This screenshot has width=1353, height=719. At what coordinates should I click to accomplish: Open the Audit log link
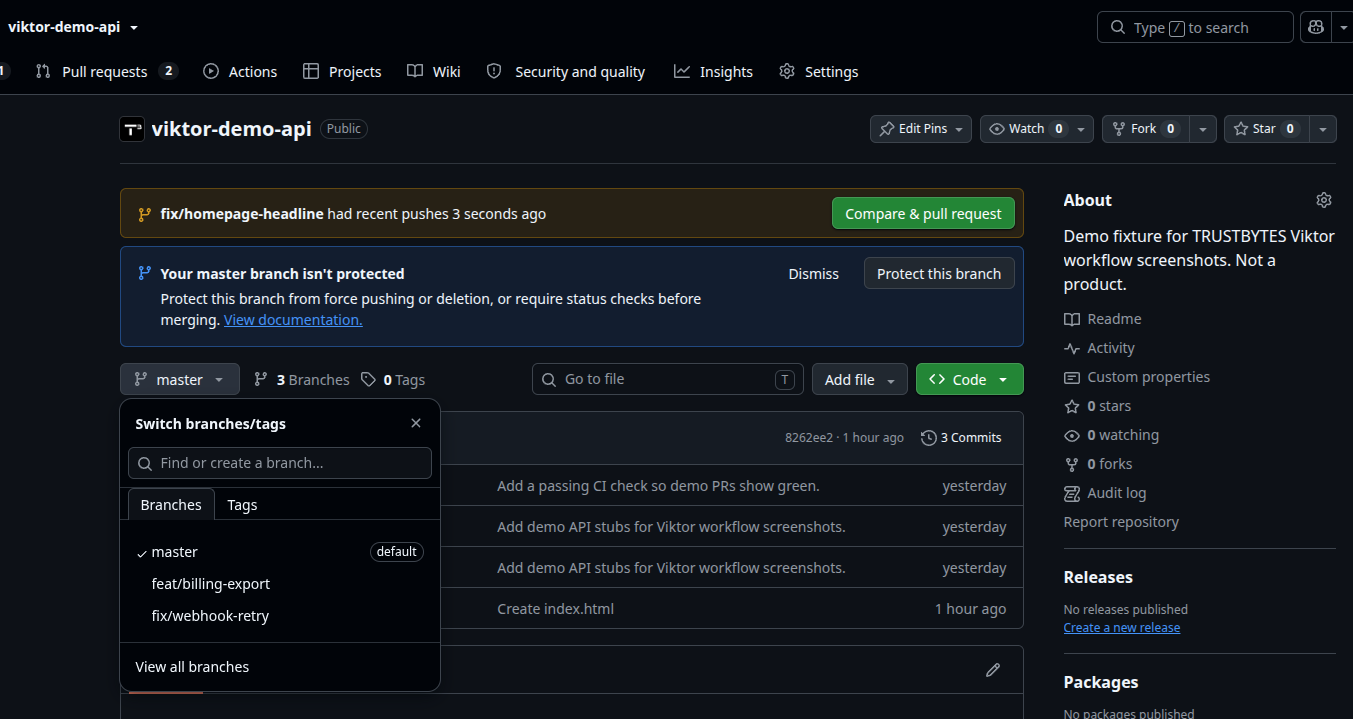[x=1105, y=493]
